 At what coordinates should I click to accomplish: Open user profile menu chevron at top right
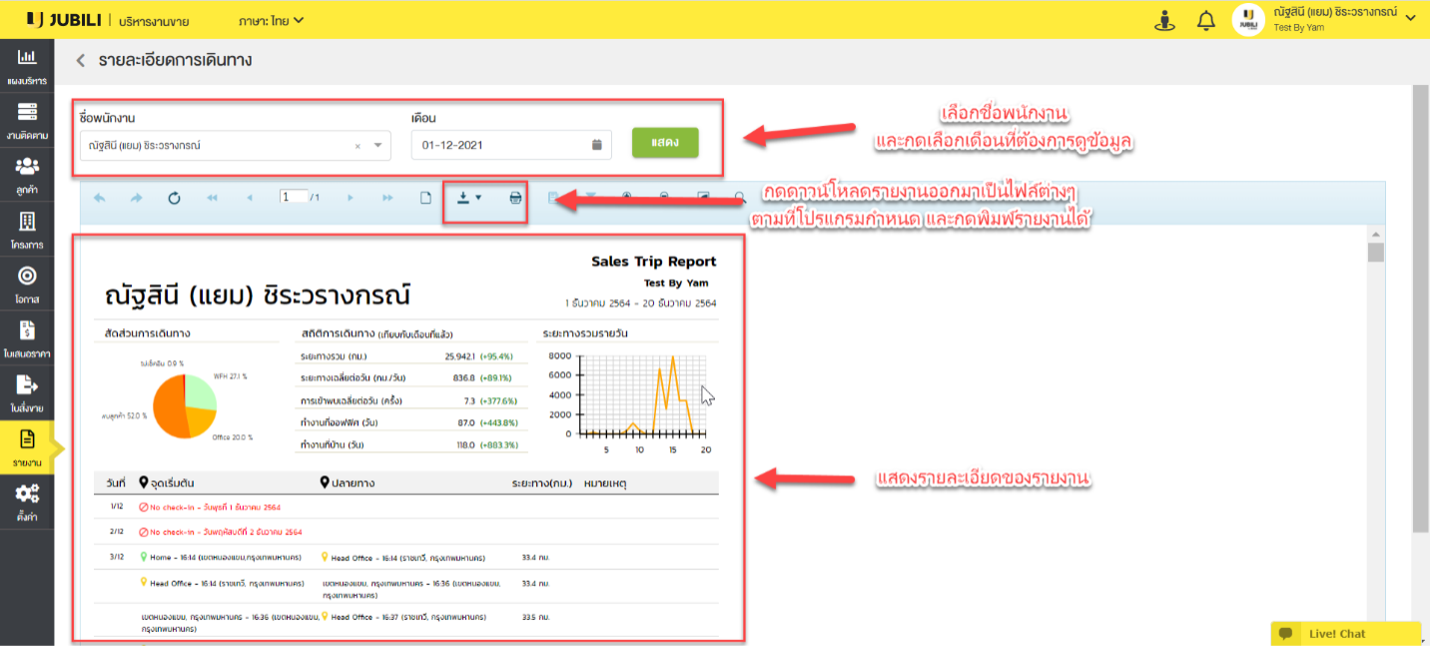[x=1410, y=18]
